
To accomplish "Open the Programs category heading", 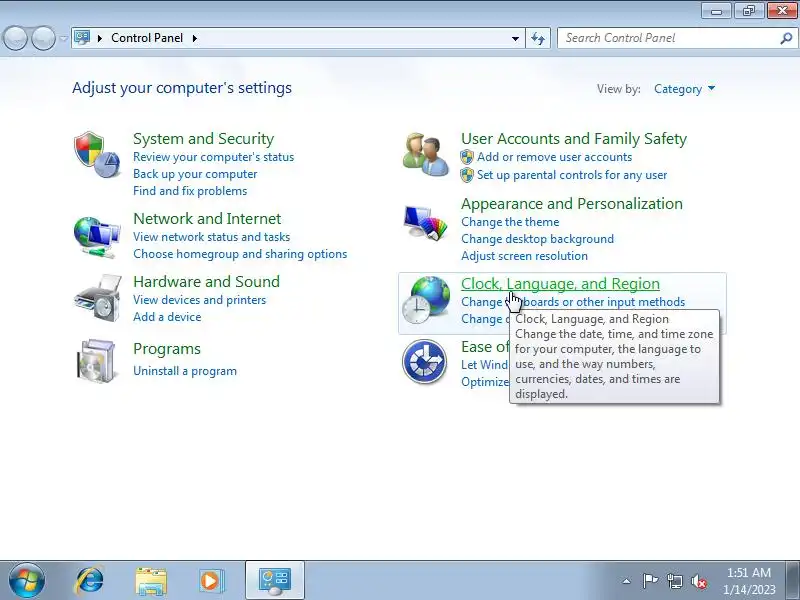I will 167,349.
